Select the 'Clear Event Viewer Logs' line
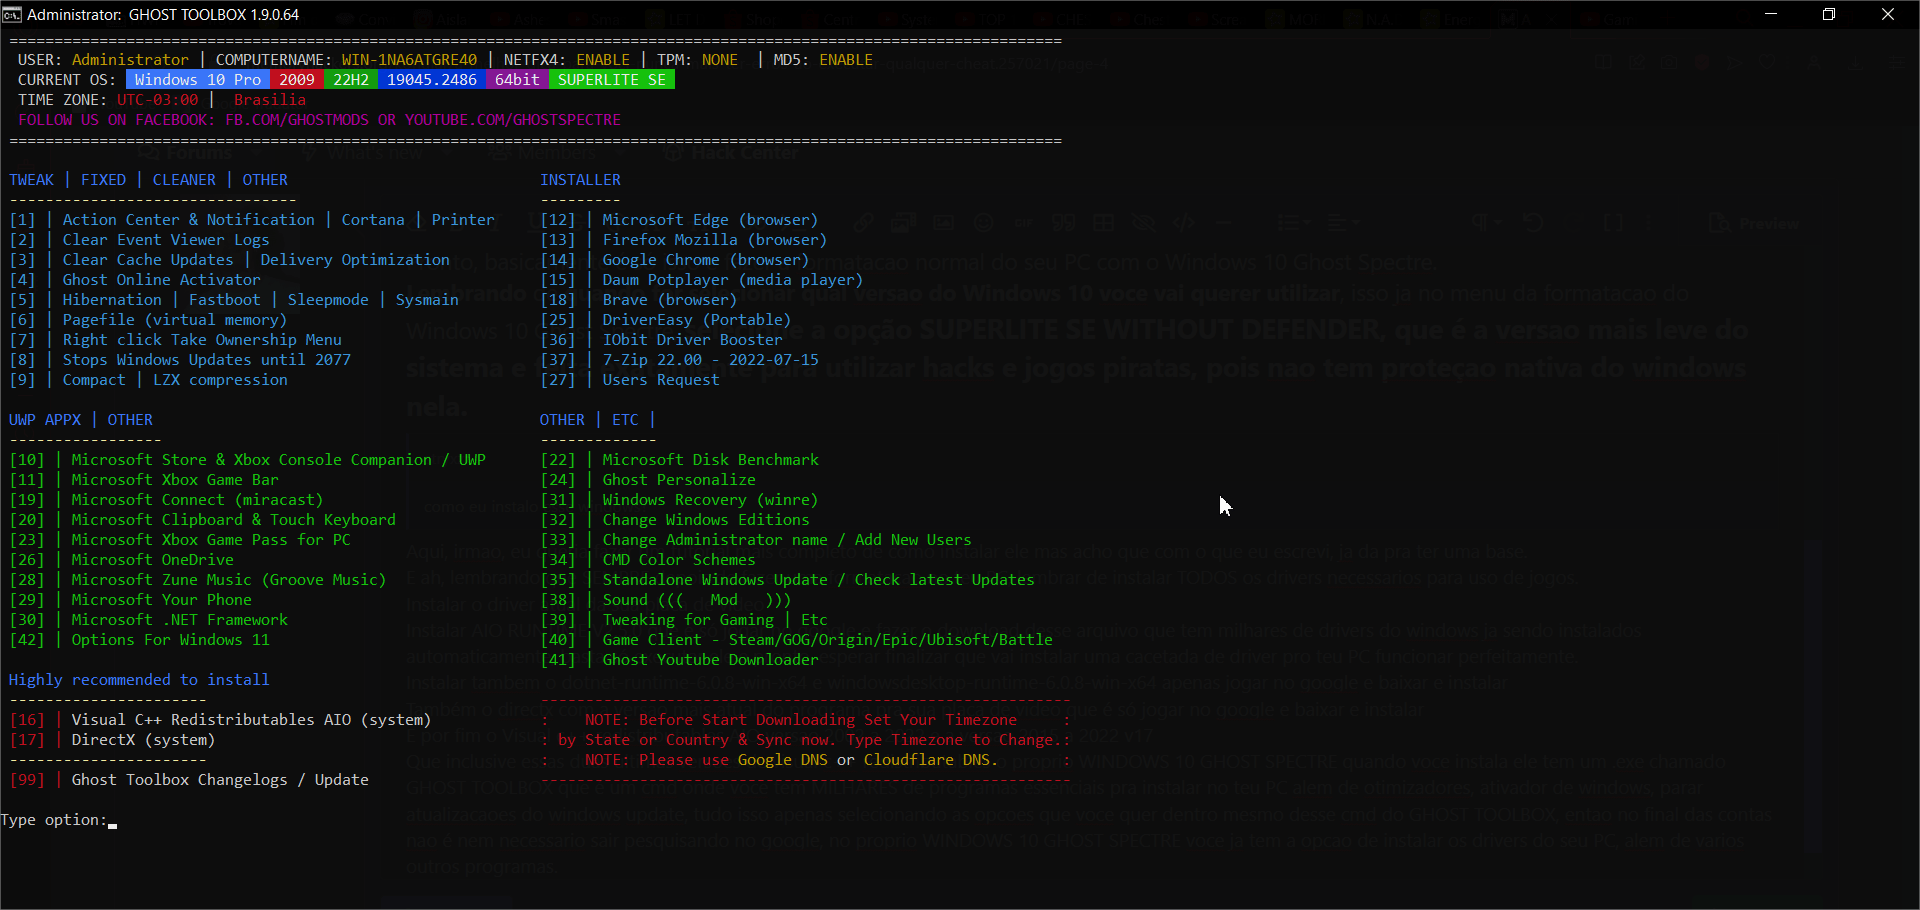 pos(166,240)
